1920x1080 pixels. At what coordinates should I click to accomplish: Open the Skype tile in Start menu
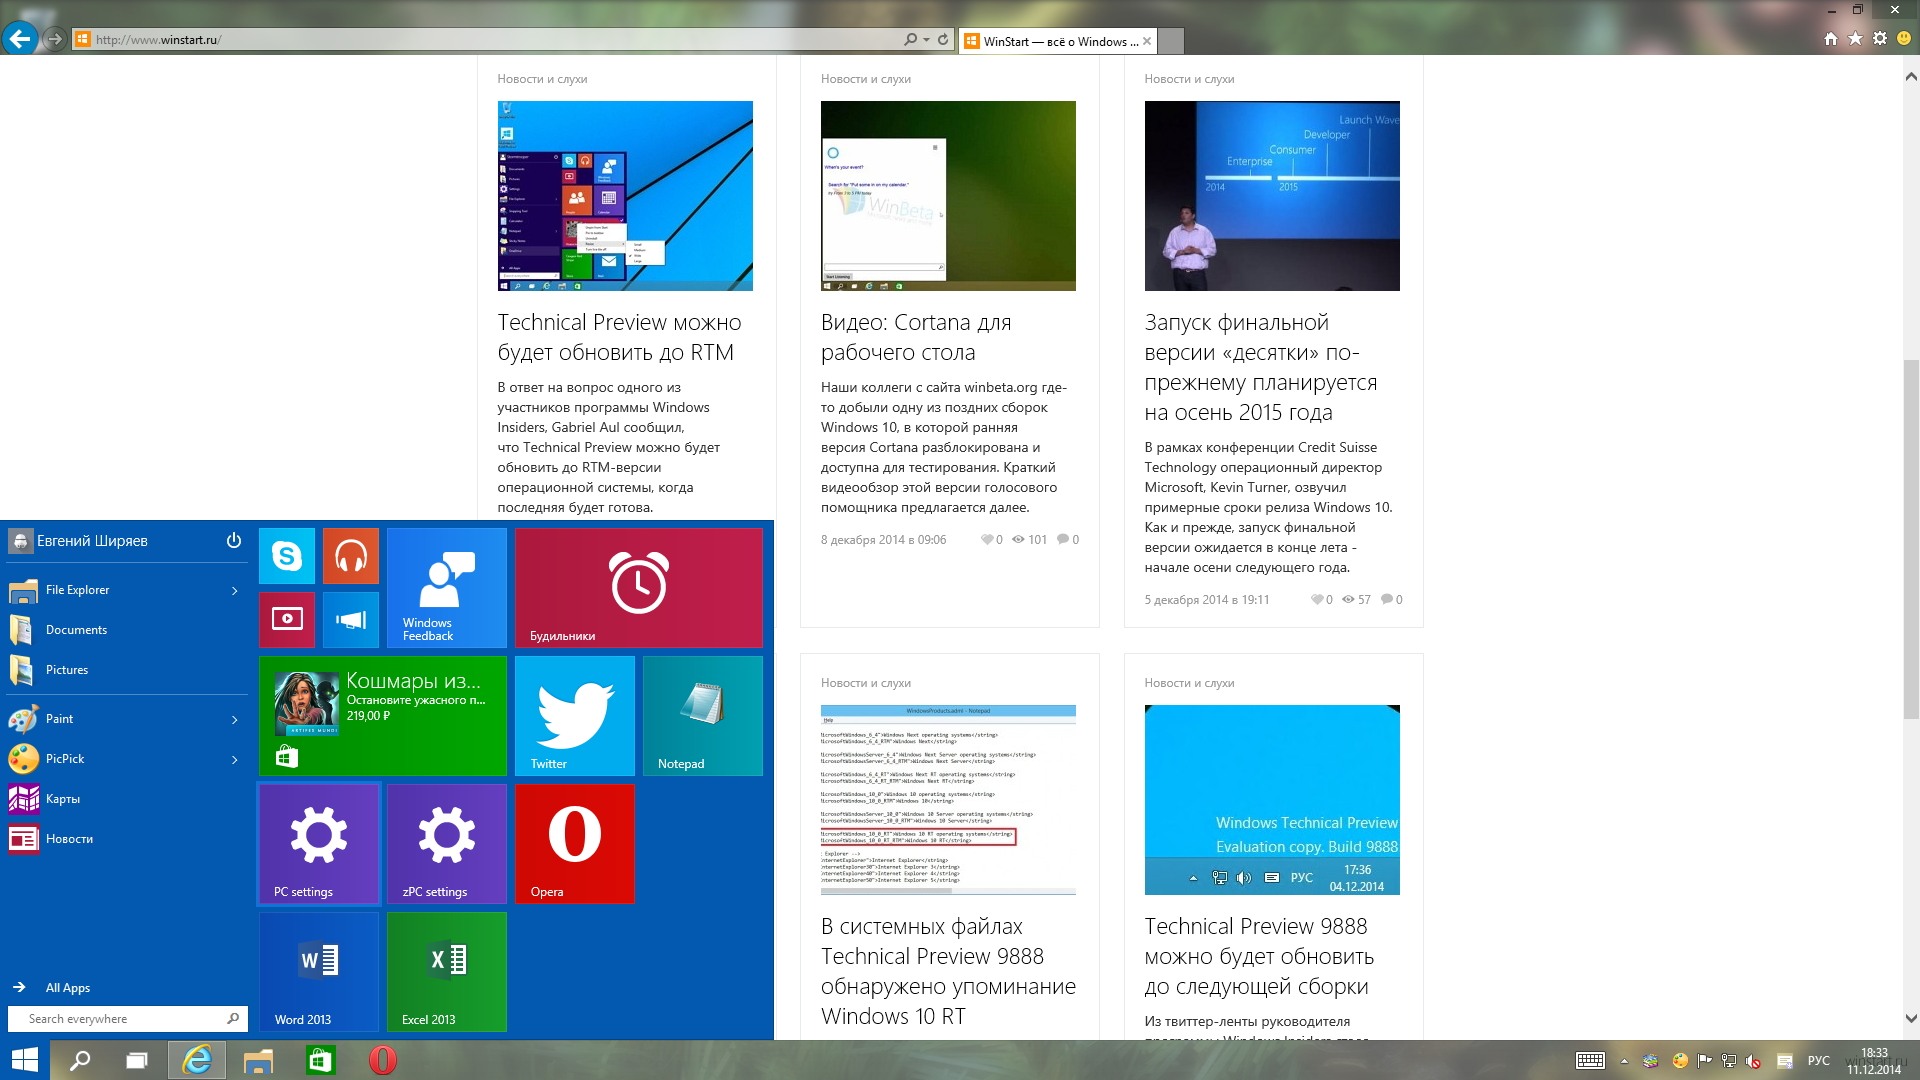coord(287,556)
